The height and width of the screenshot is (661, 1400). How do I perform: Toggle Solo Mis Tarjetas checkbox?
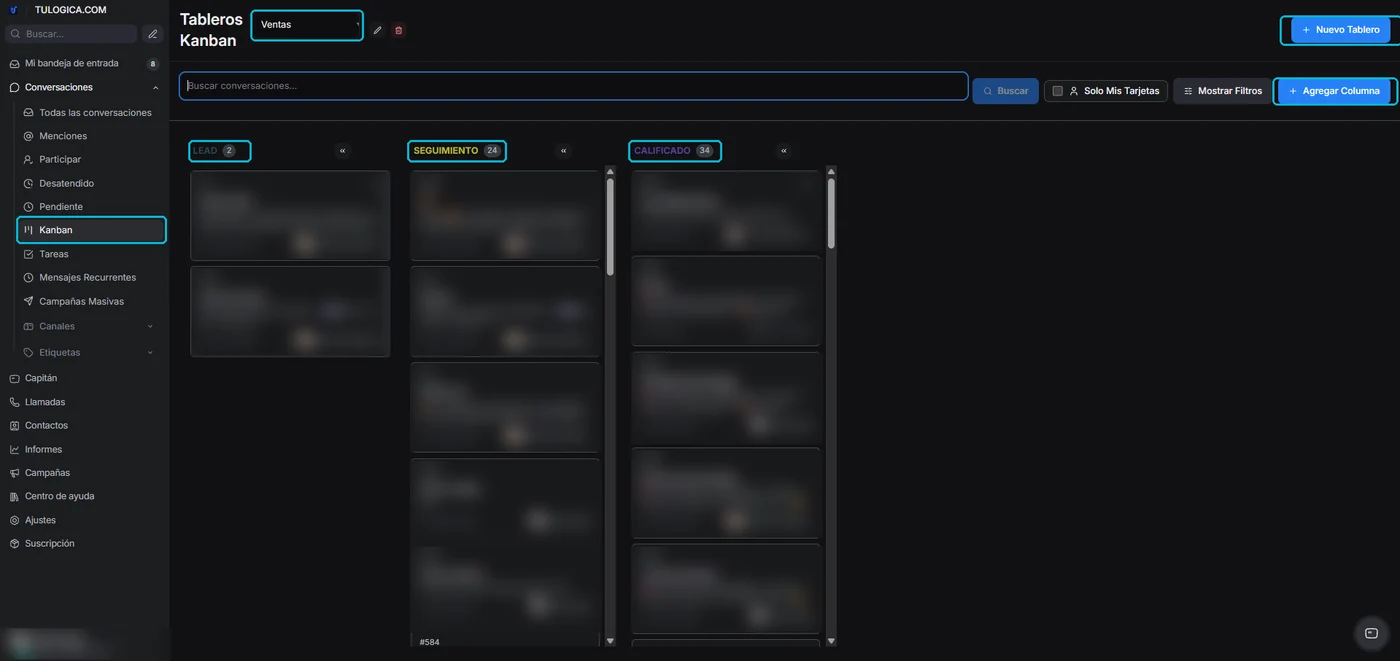pos(1058,91)
